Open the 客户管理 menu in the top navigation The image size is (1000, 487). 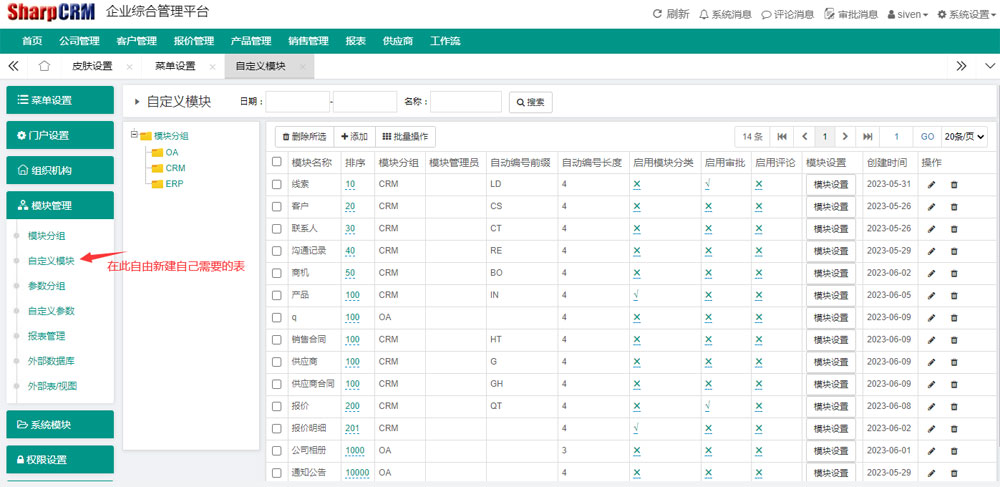tap(136, 41)
